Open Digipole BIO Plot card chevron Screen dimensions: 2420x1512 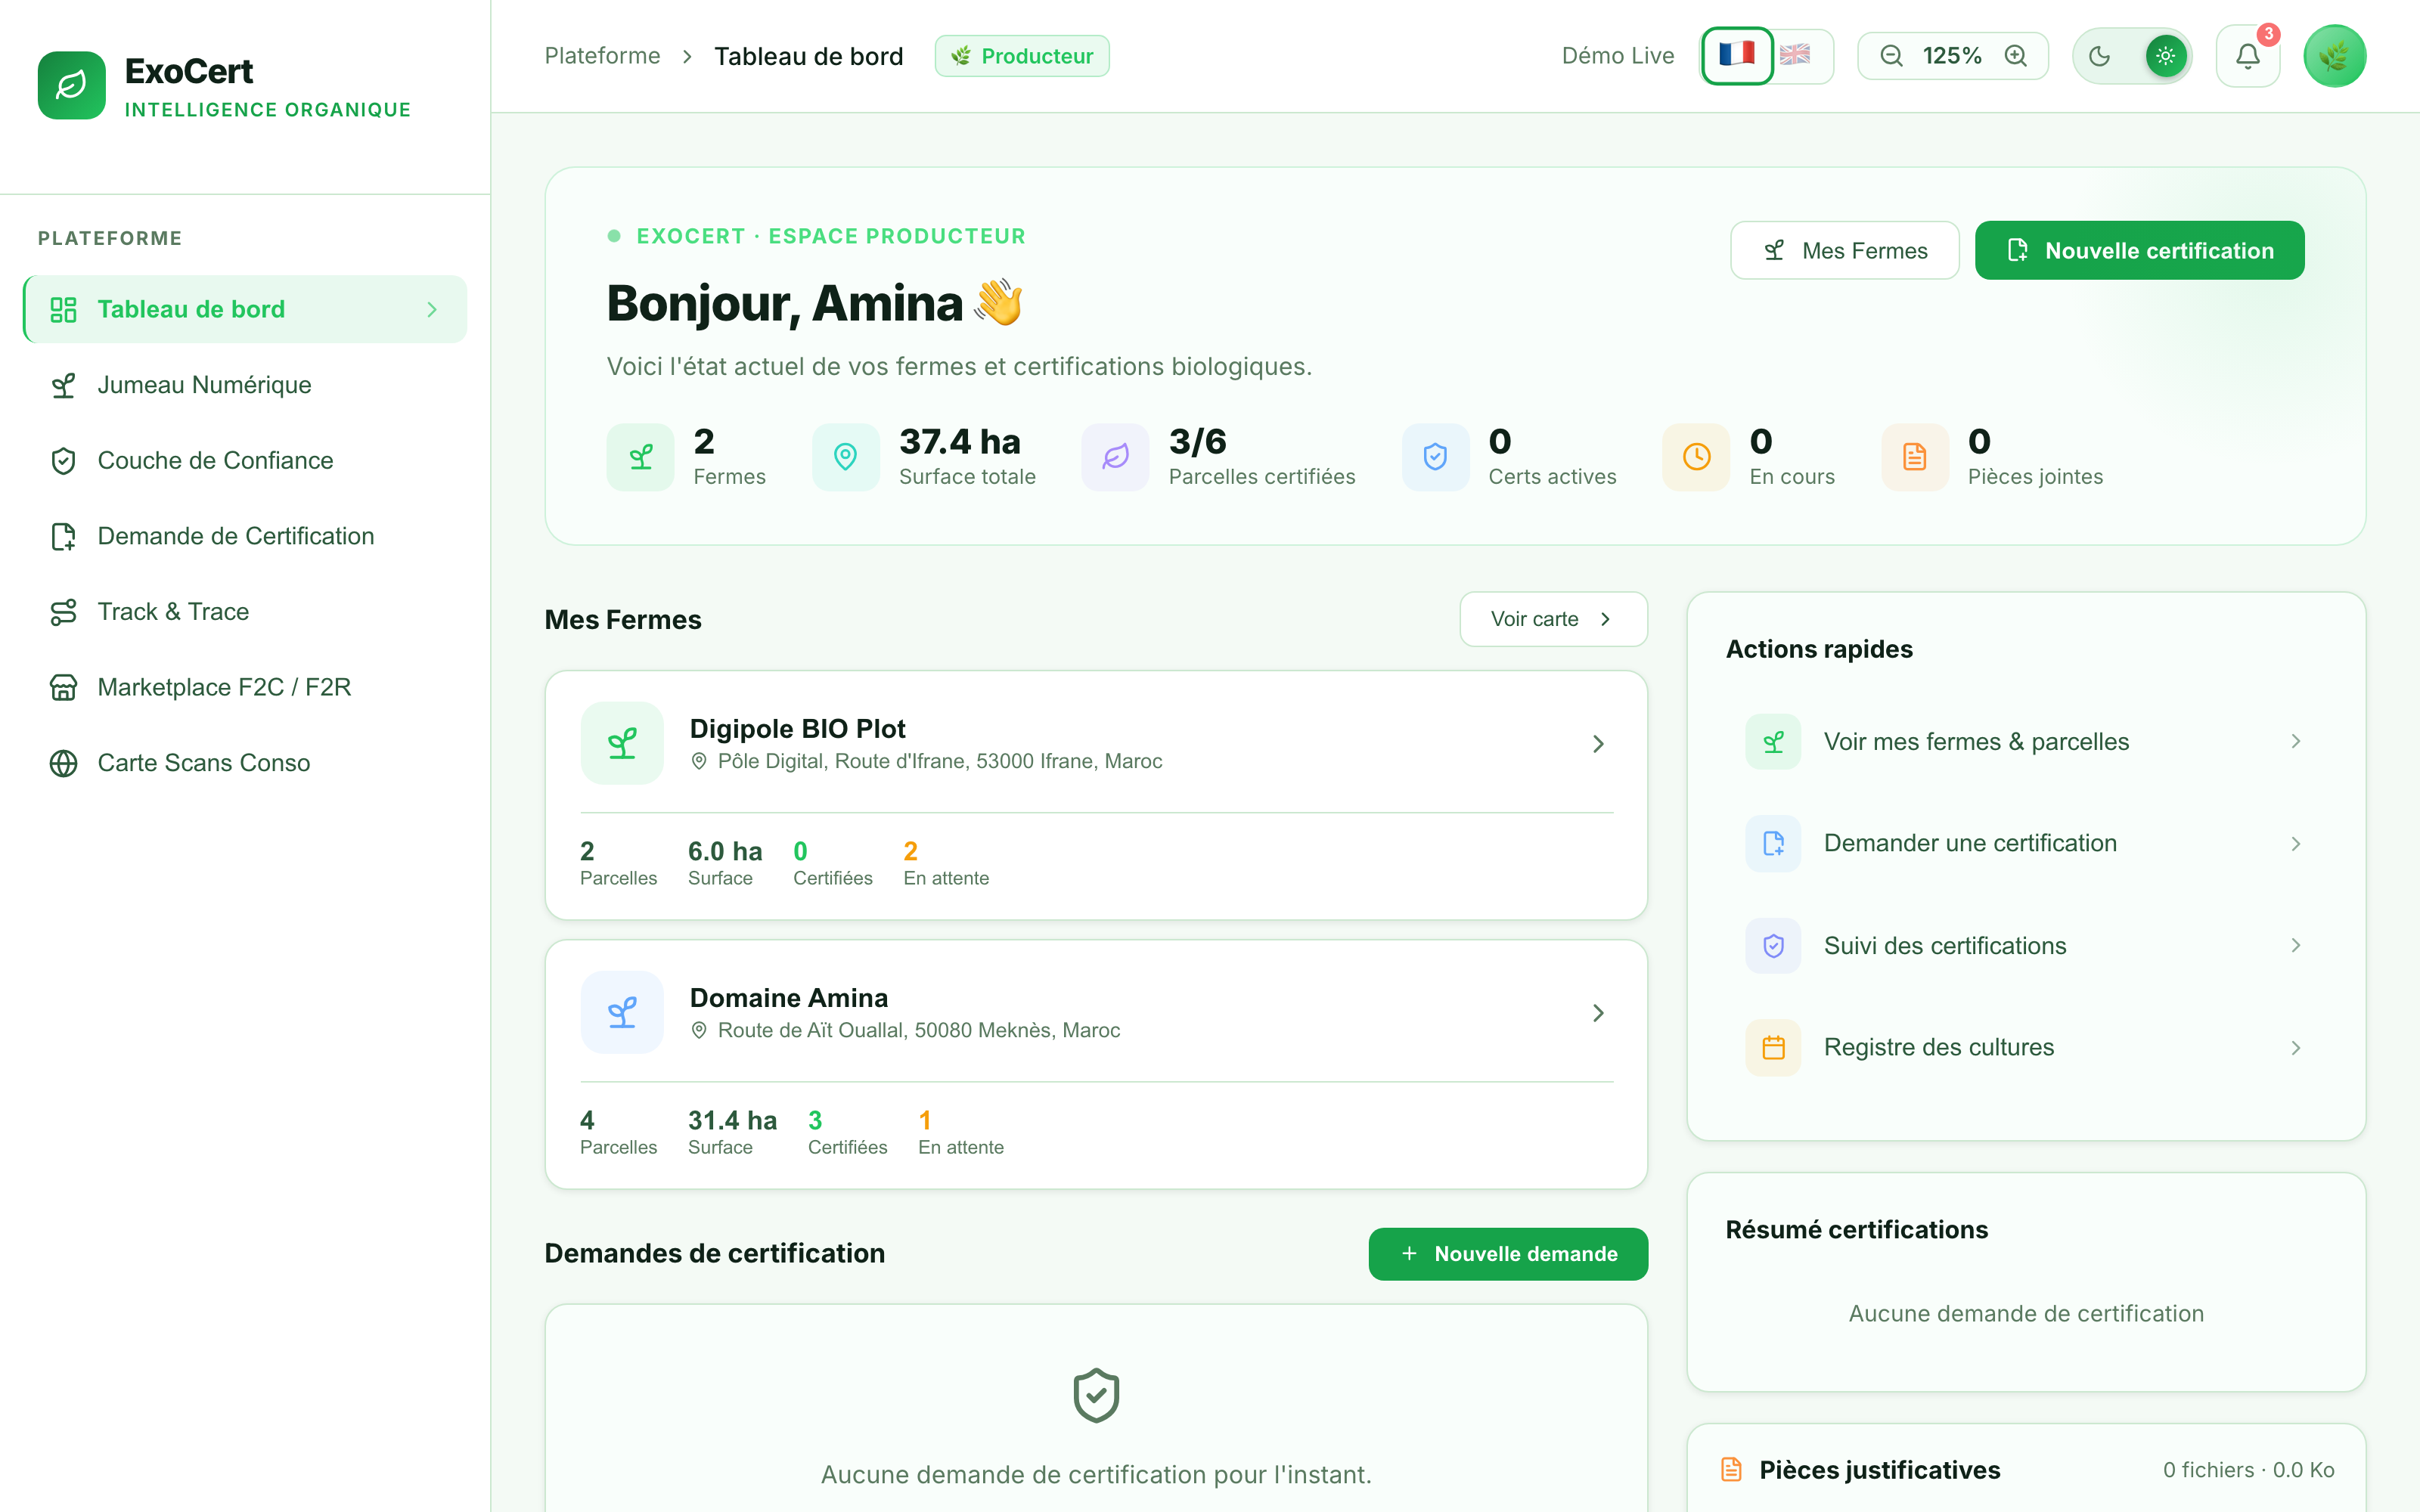(x=1598, y=744)
